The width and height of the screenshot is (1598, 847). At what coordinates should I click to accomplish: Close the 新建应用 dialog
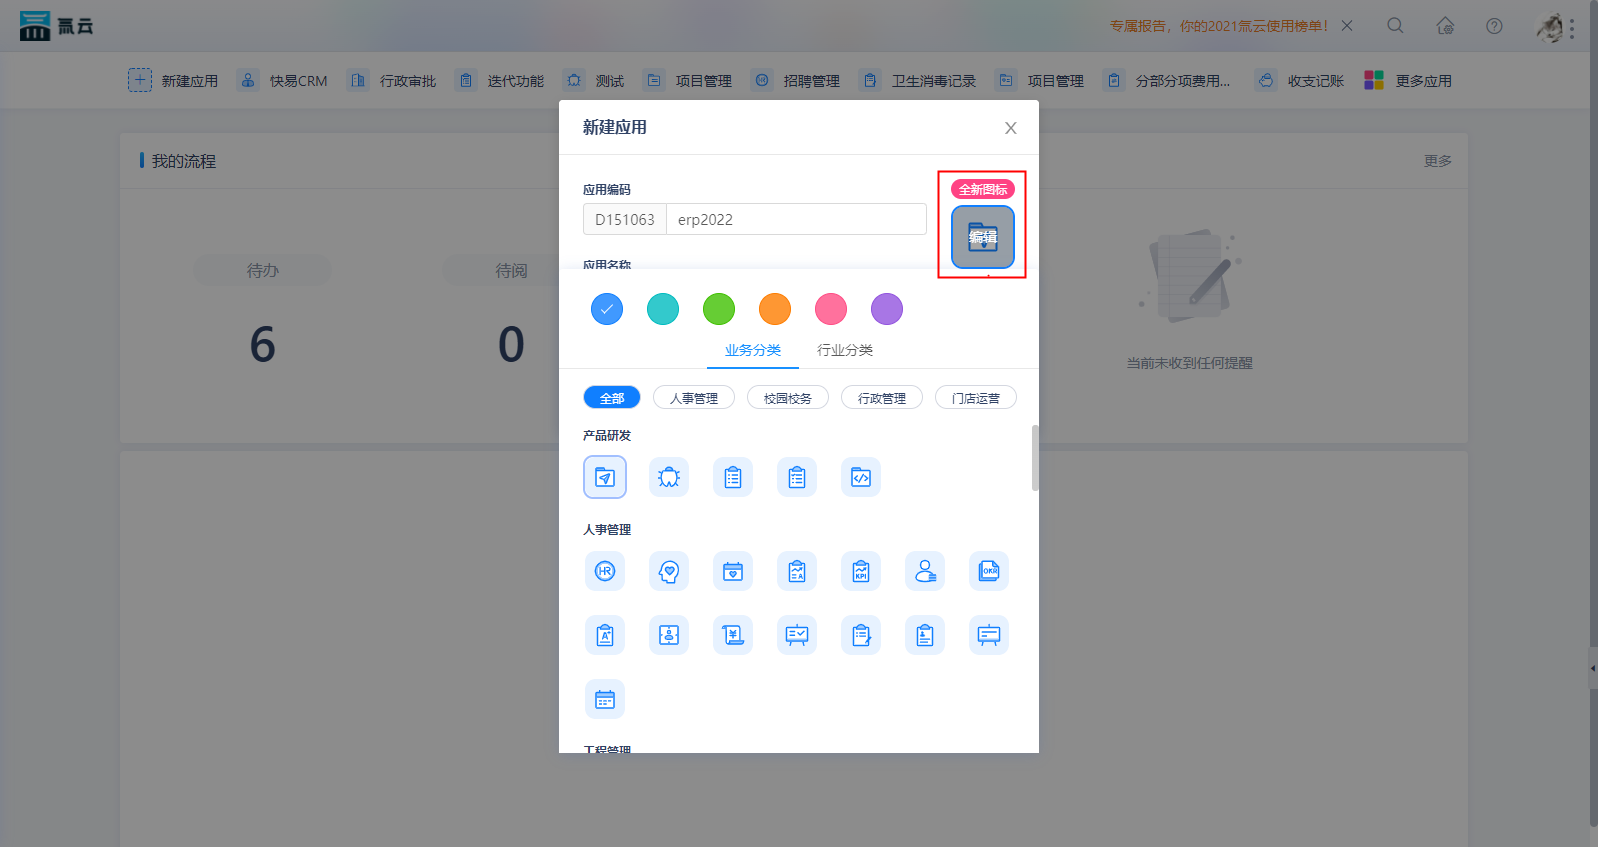click(1011, 128)
